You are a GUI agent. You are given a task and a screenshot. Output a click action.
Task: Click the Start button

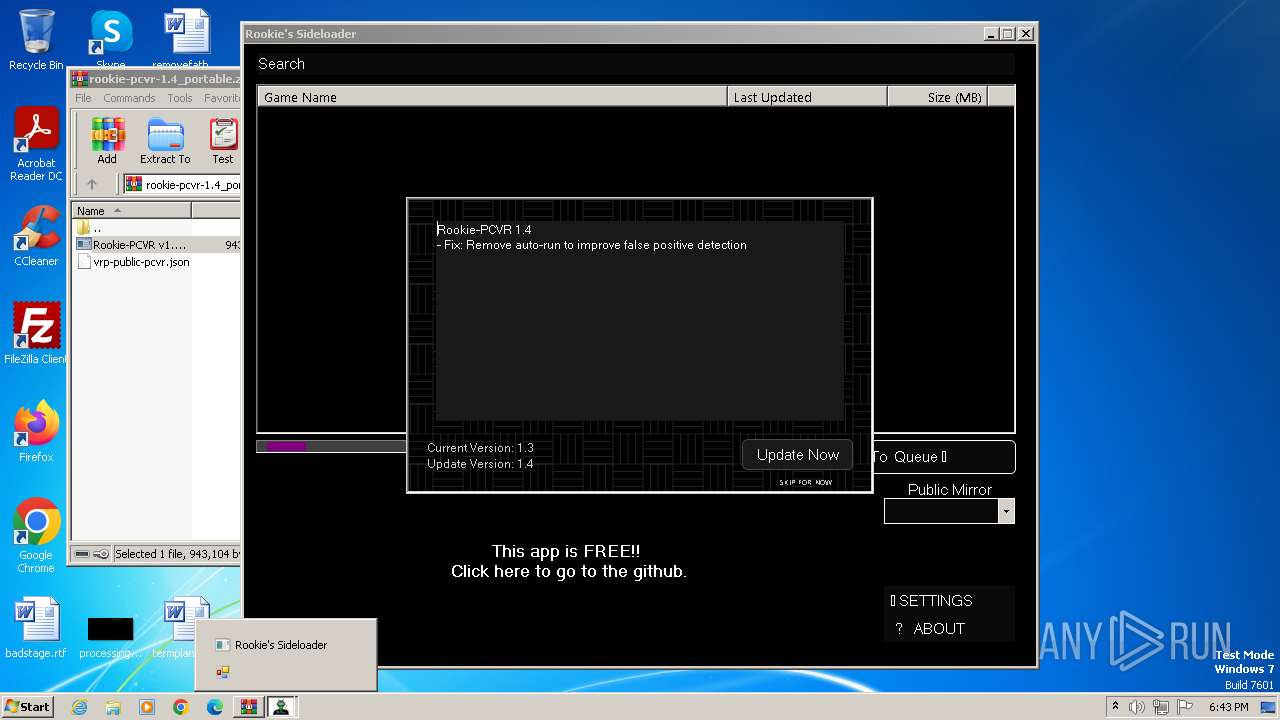pos(27,707)
